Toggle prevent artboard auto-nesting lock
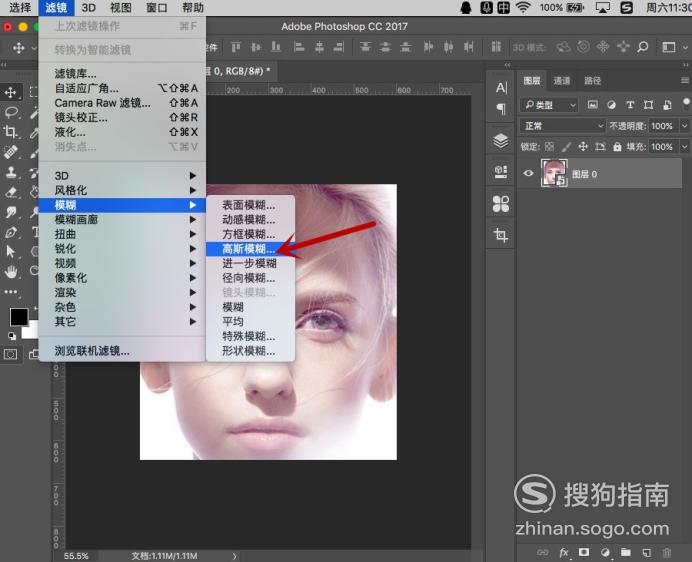Screen dimensions: 692x562 [600, 147]
